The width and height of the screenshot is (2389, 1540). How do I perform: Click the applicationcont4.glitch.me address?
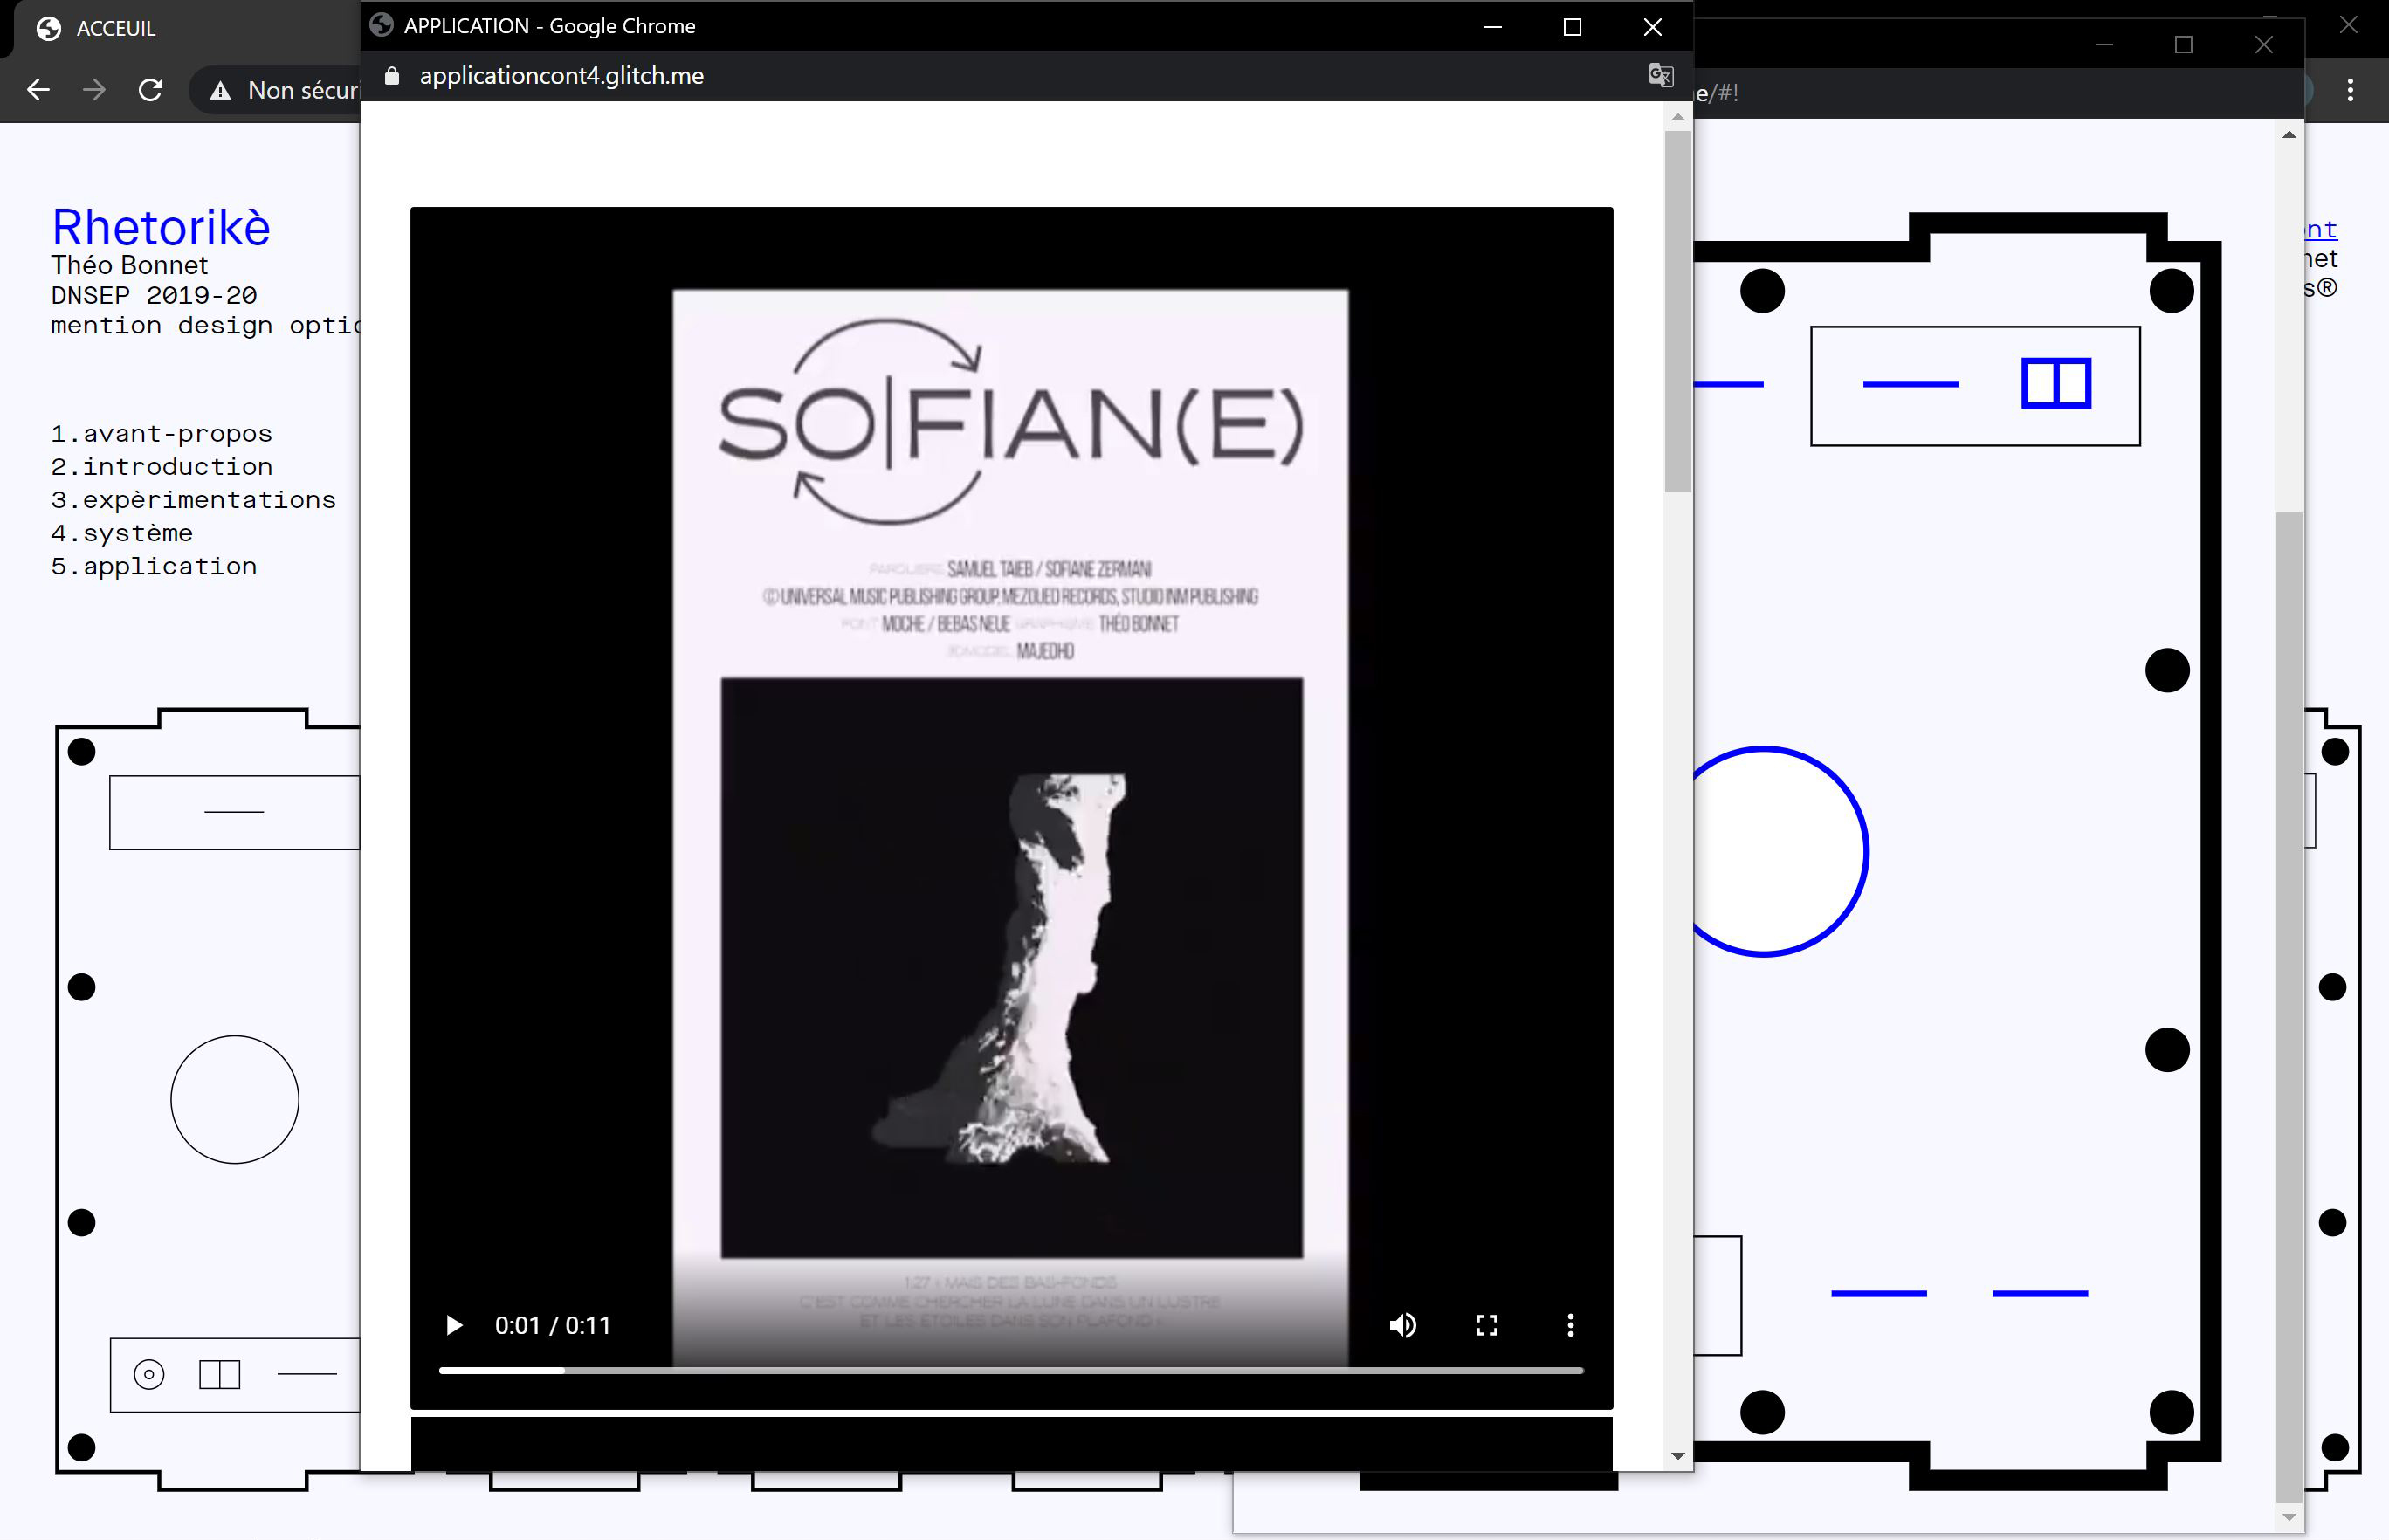tap(561, 75)
